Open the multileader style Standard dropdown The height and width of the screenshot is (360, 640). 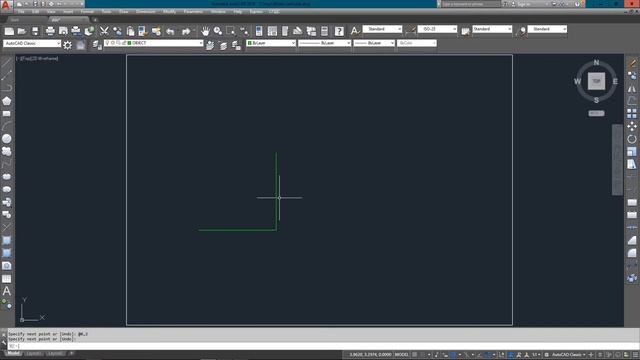point(547,29)
